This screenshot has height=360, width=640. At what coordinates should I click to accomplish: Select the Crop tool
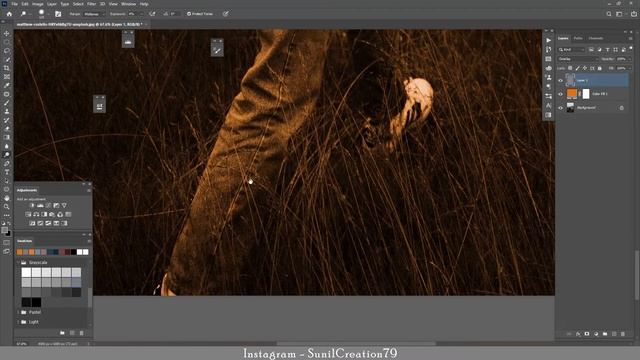click(7, 68)
